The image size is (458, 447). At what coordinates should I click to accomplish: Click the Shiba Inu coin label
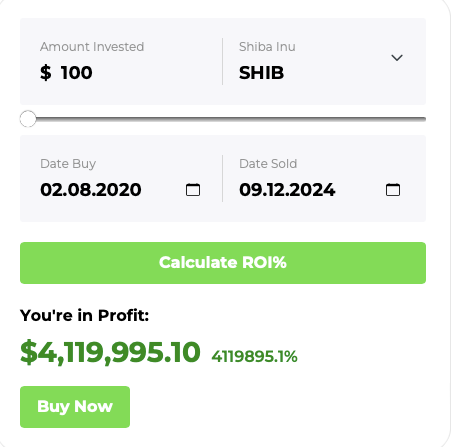click(267, 47)
